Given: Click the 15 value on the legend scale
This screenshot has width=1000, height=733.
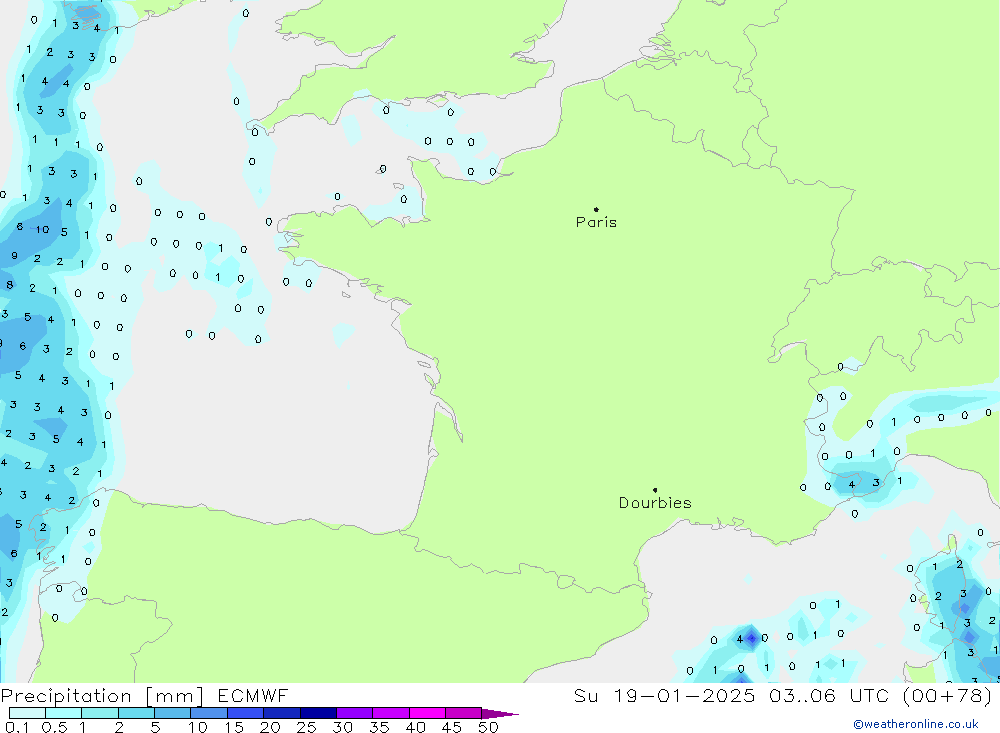Looking at the screenshot, I should [x=234, y=727].
